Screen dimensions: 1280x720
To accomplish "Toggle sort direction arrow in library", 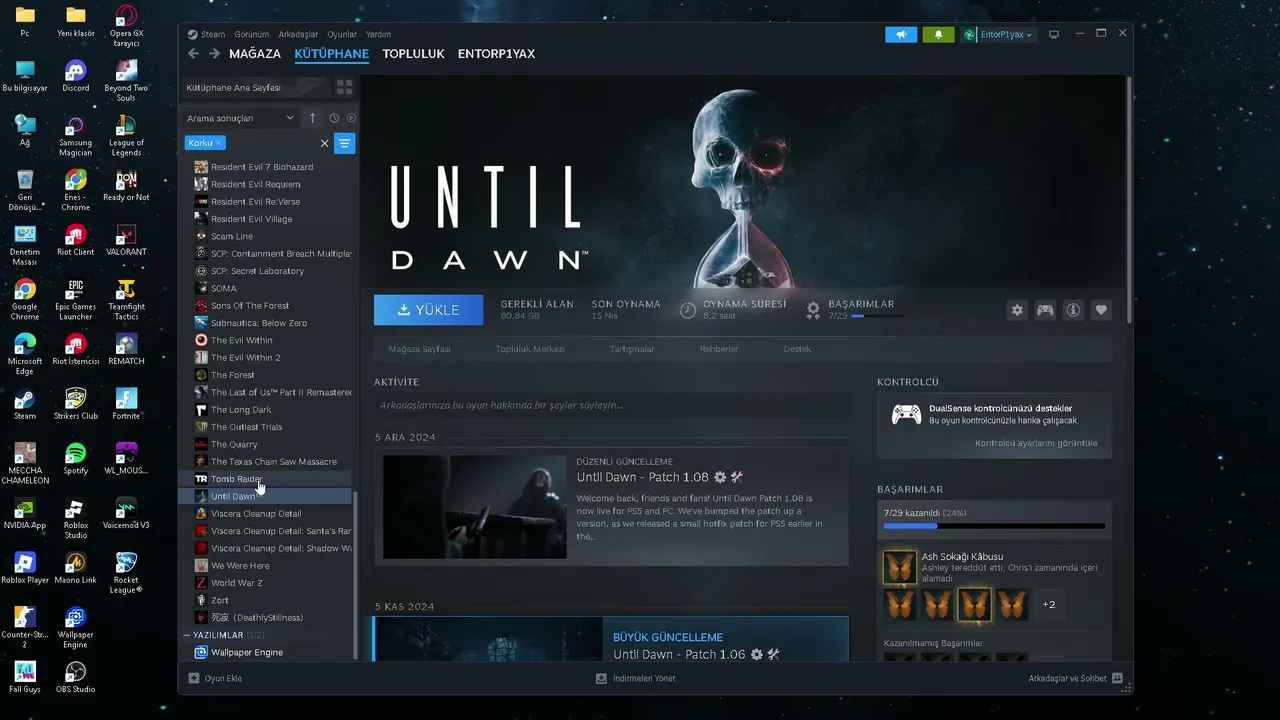I will (x=312, y=118).
